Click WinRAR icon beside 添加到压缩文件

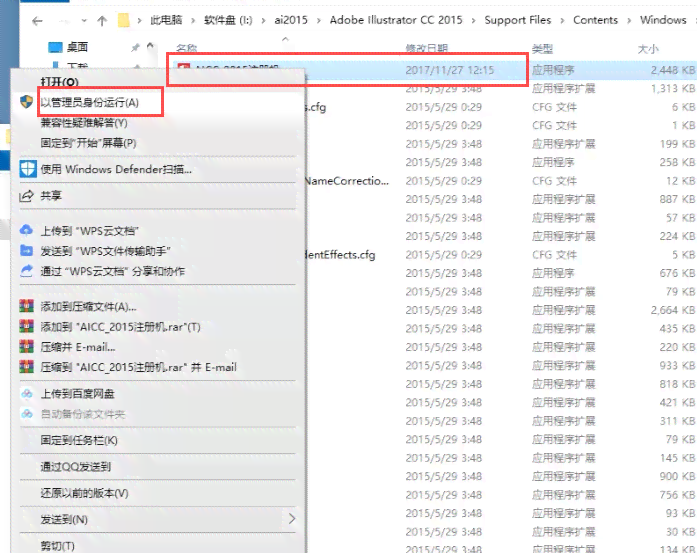(27, 306)
